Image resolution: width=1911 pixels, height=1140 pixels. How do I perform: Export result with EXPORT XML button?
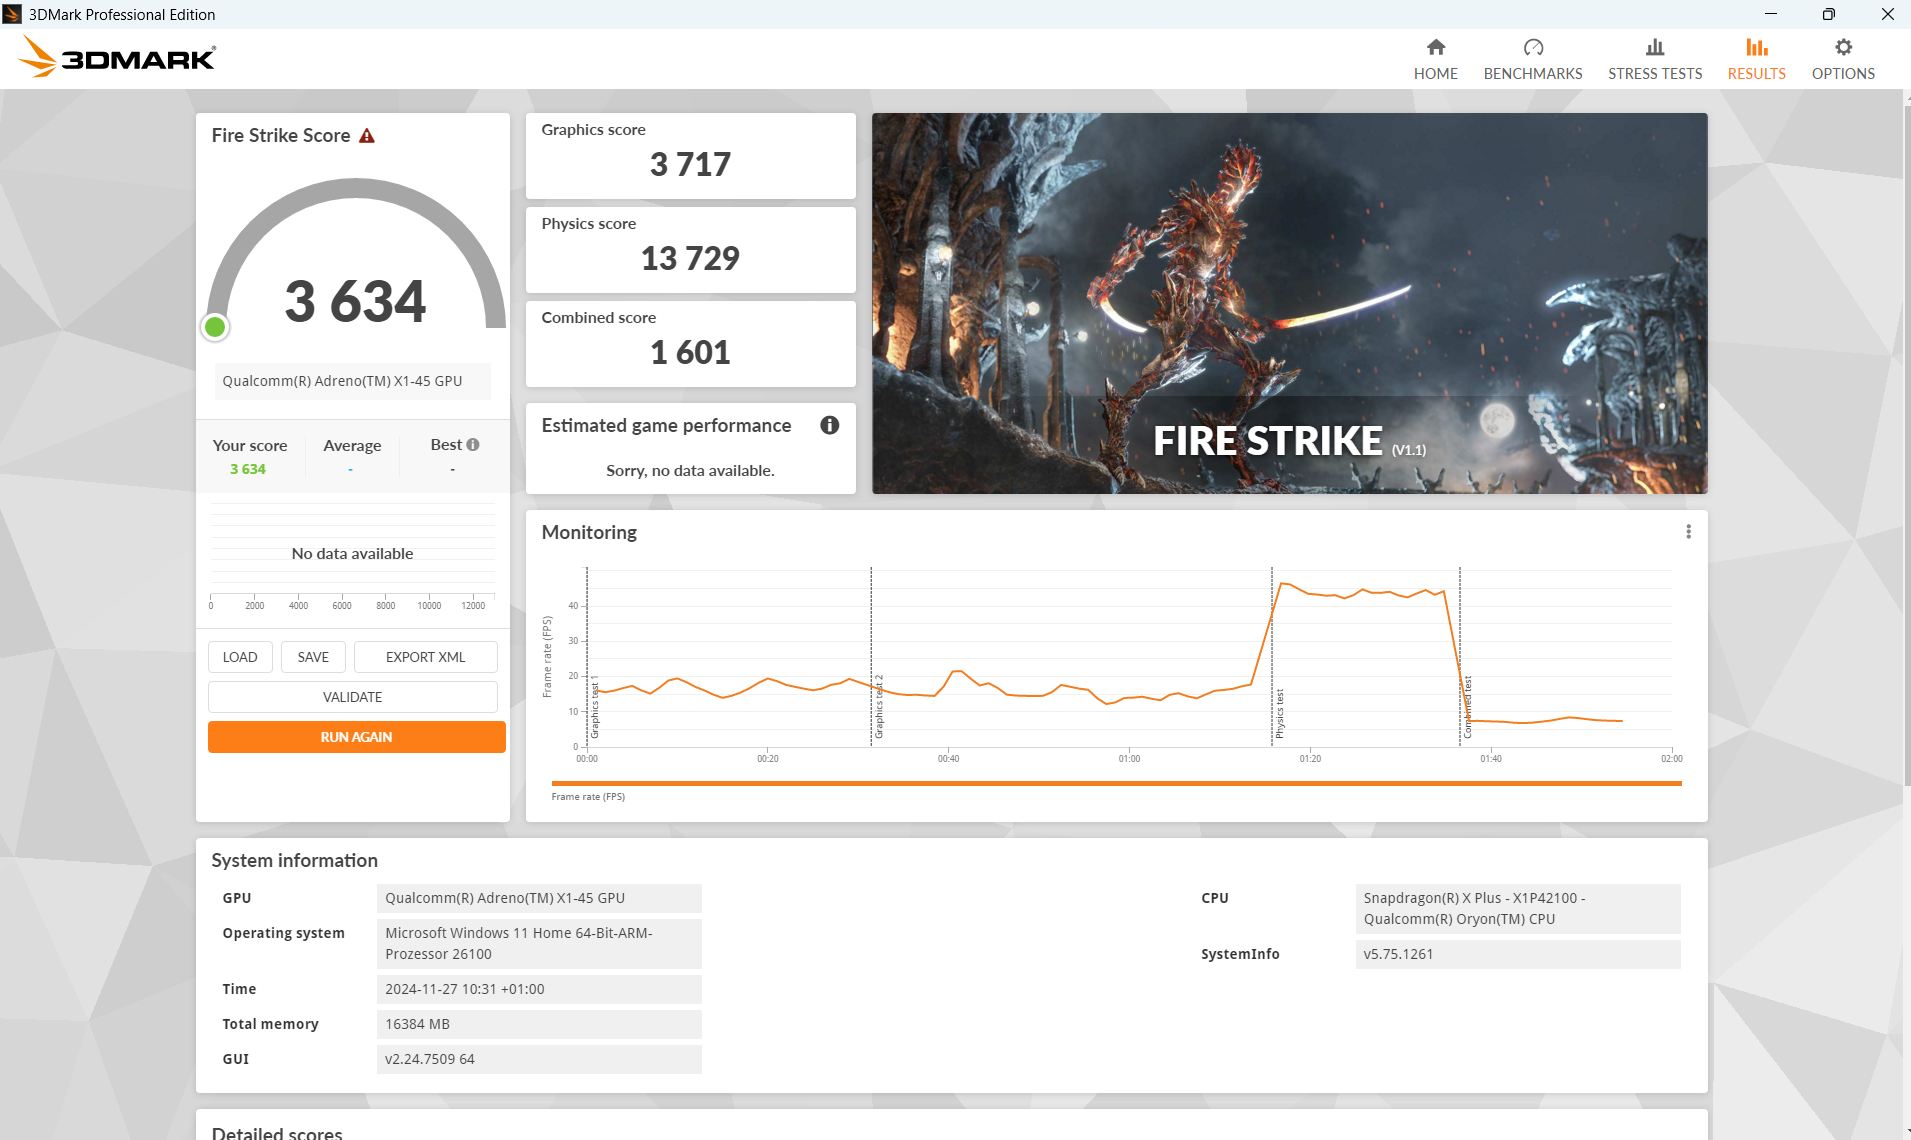(x=425, y=657)
